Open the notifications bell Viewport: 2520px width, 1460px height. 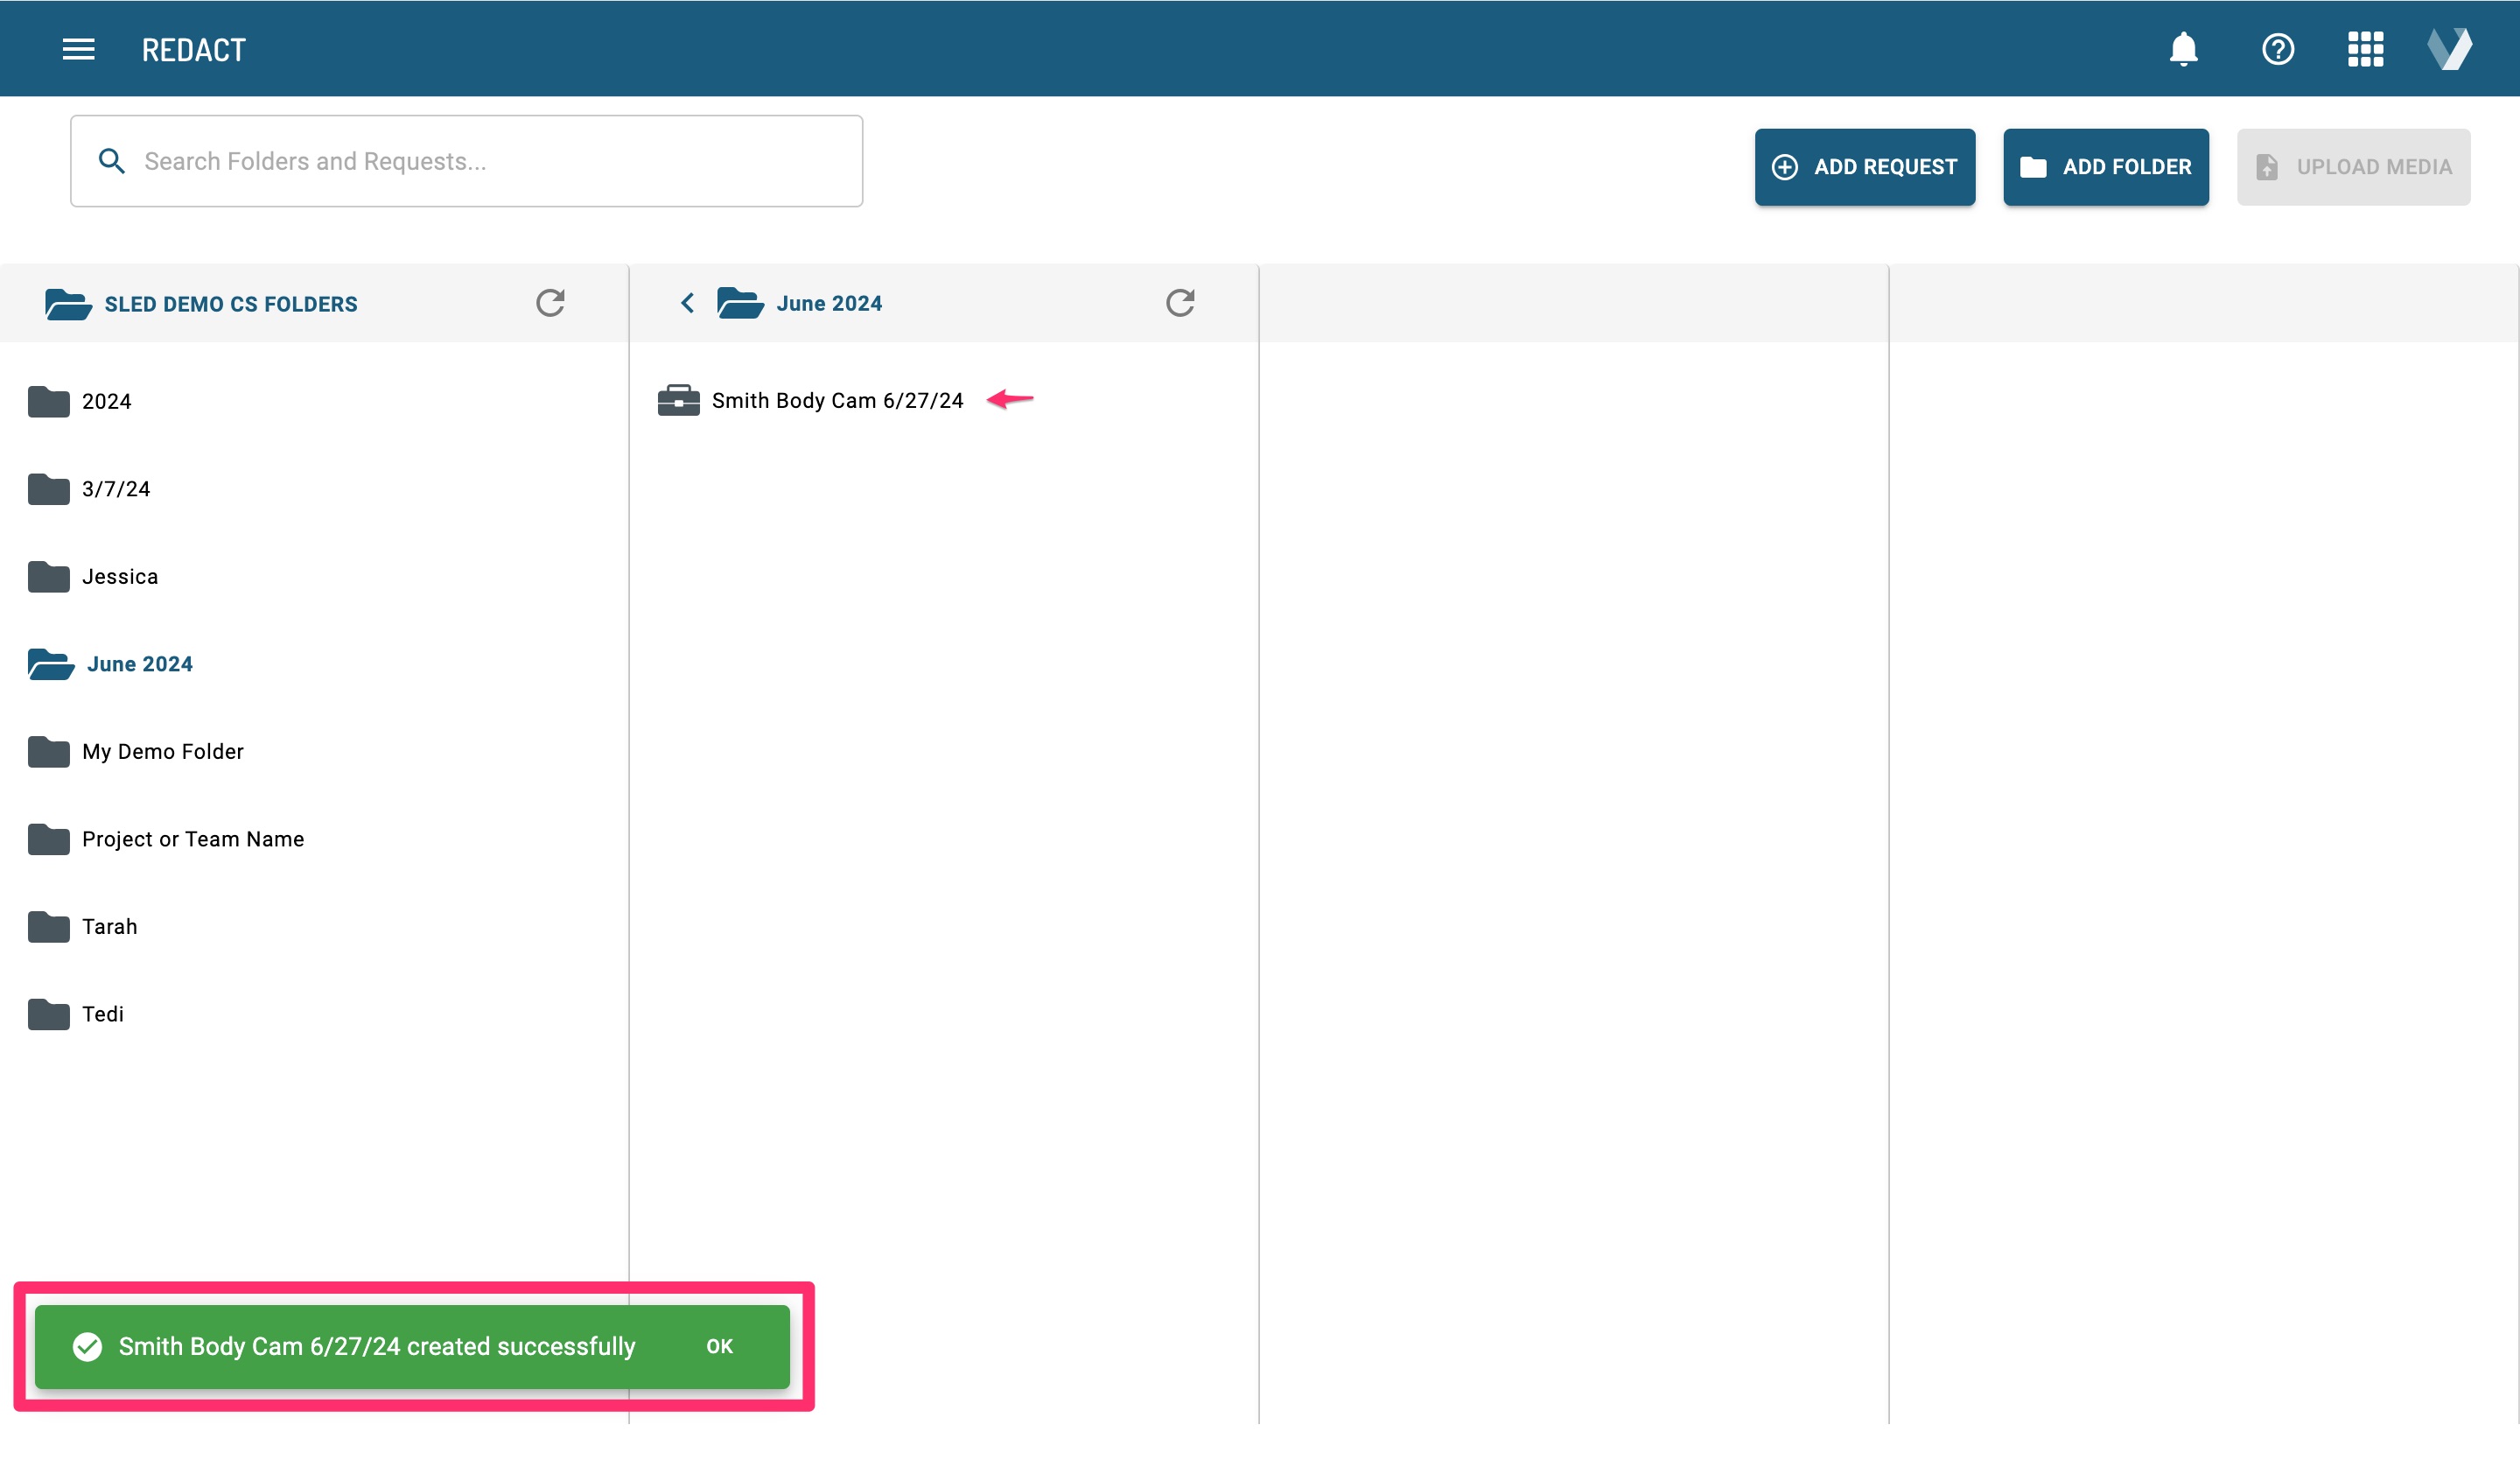[2183, 49]
